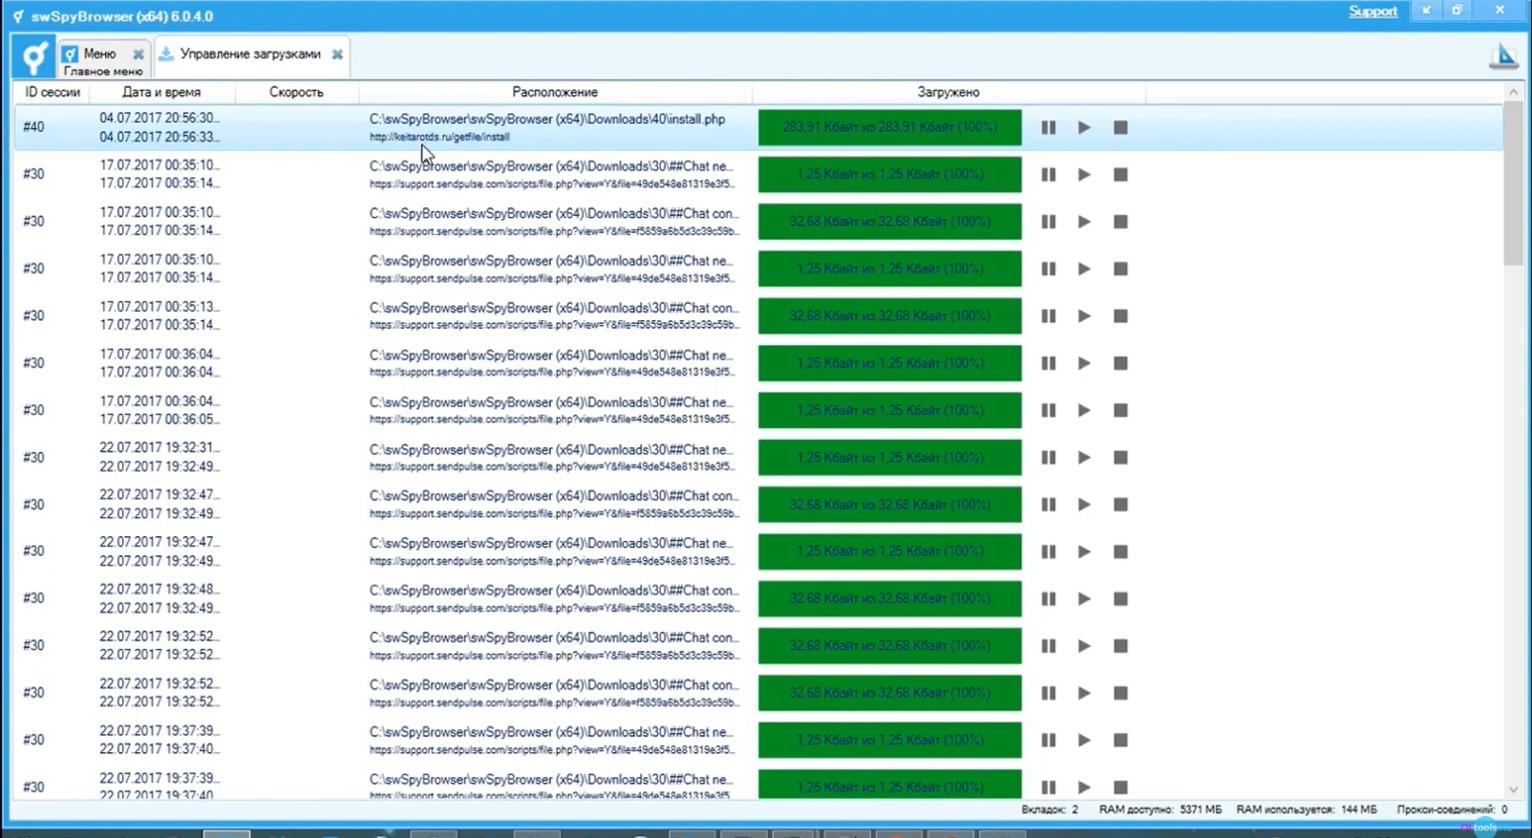Click the 283,91 Кбайт progress bar

tap(890, 127)
